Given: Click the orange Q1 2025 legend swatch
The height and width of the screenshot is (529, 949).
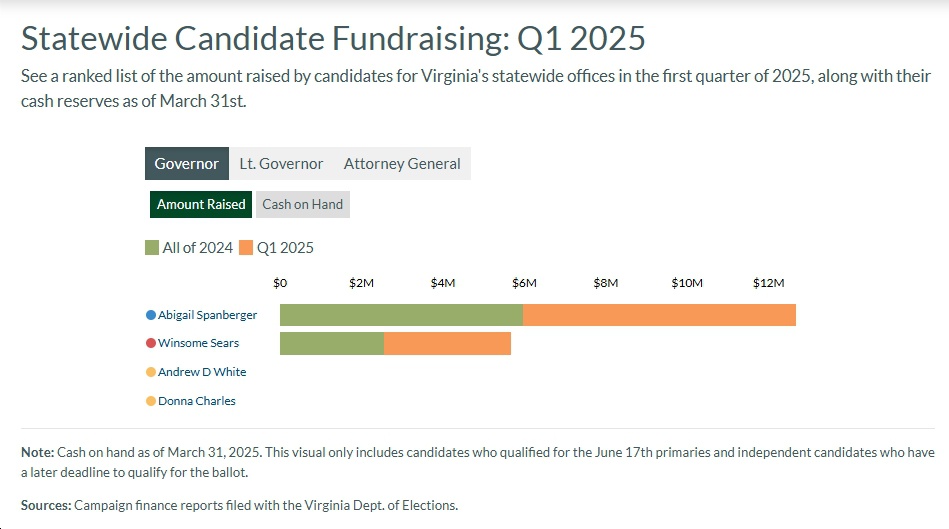Looking at the screenshot, I should pyautogui.click(x=246, y=247).
